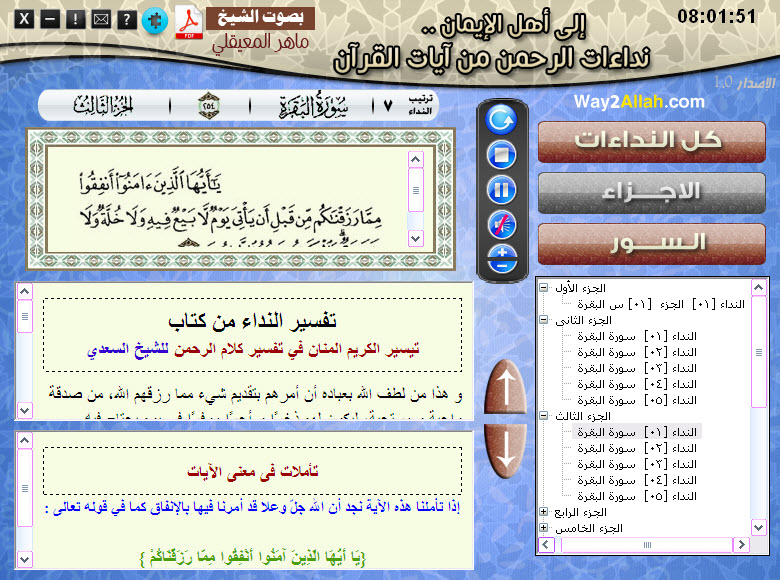The image size is (780, 580).
Task: Click the minimize dash icon in header
Action: coord(50,20)
